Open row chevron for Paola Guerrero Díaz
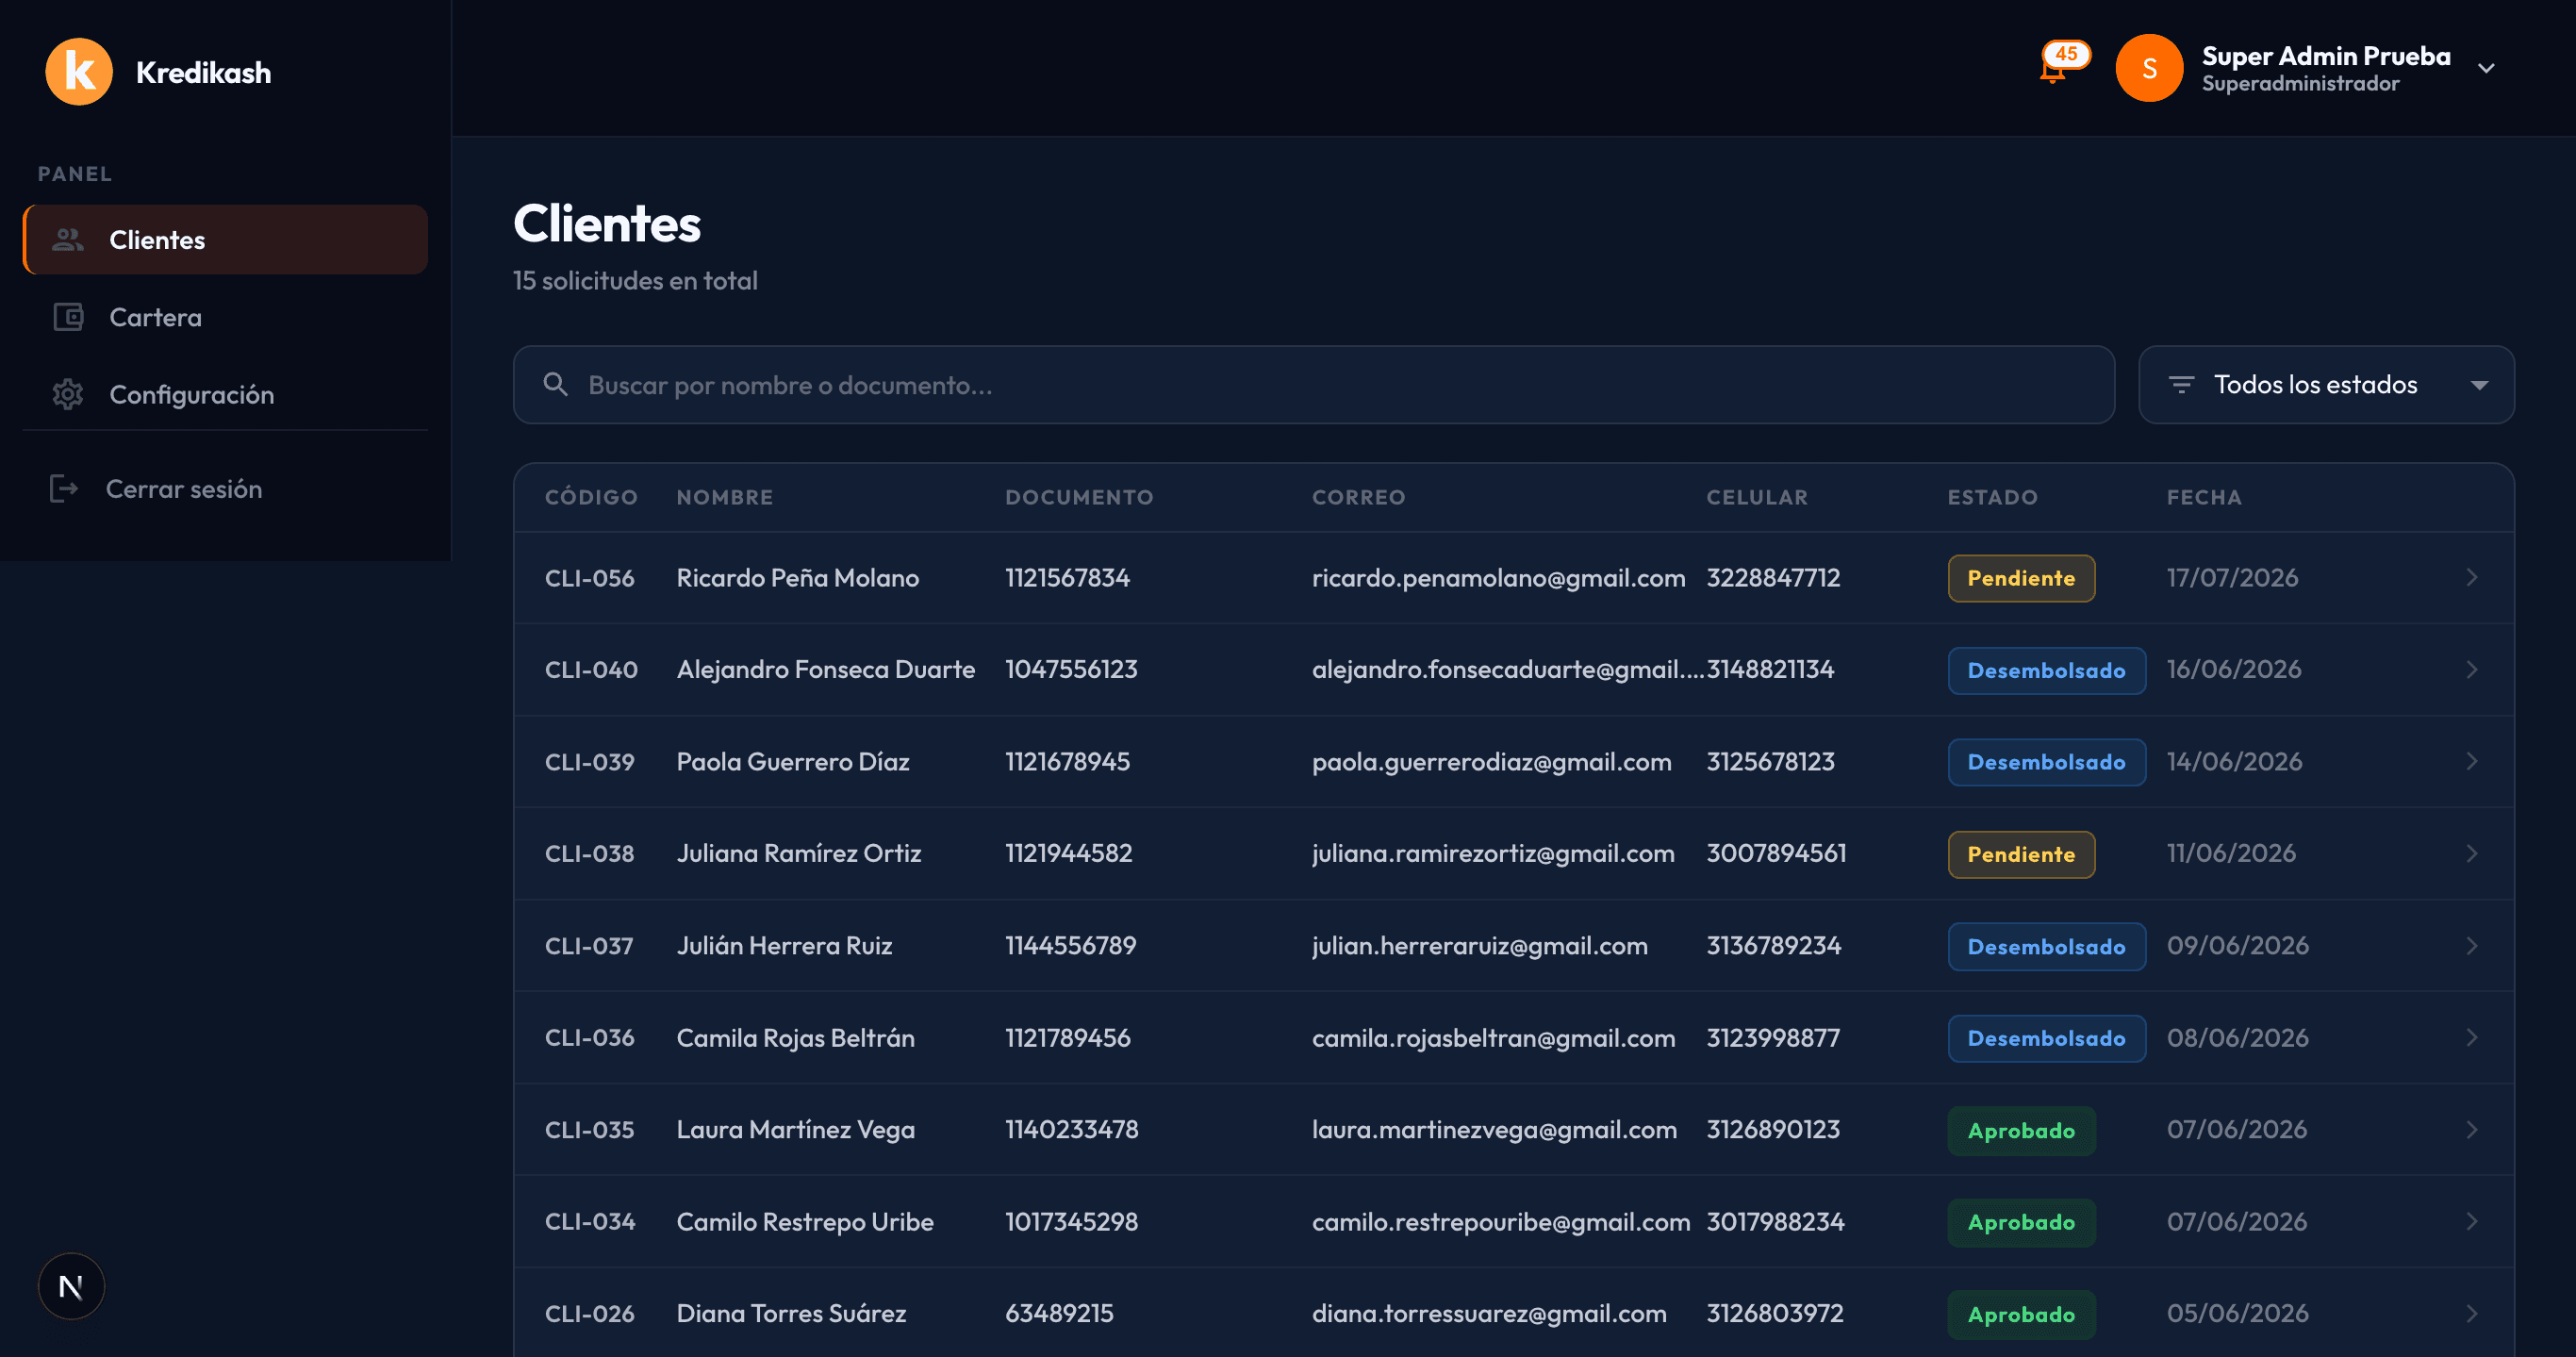Viewport: 2576px width, 1357px height. (2471, 761)
